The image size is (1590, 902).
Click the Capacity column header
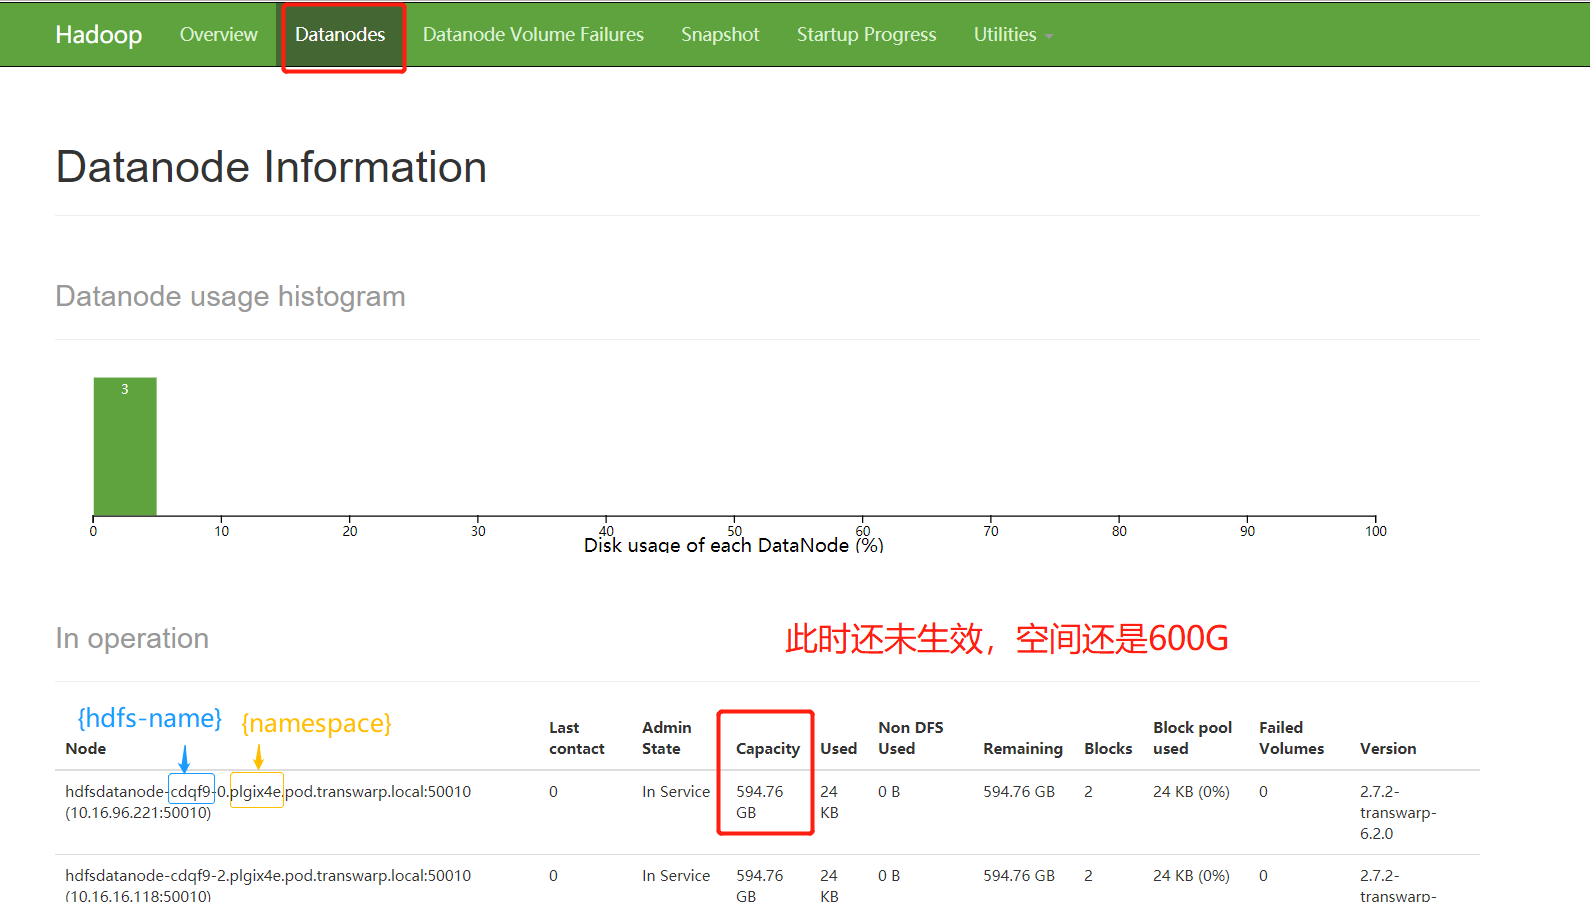pyautogui.click(x=767, y=749)
